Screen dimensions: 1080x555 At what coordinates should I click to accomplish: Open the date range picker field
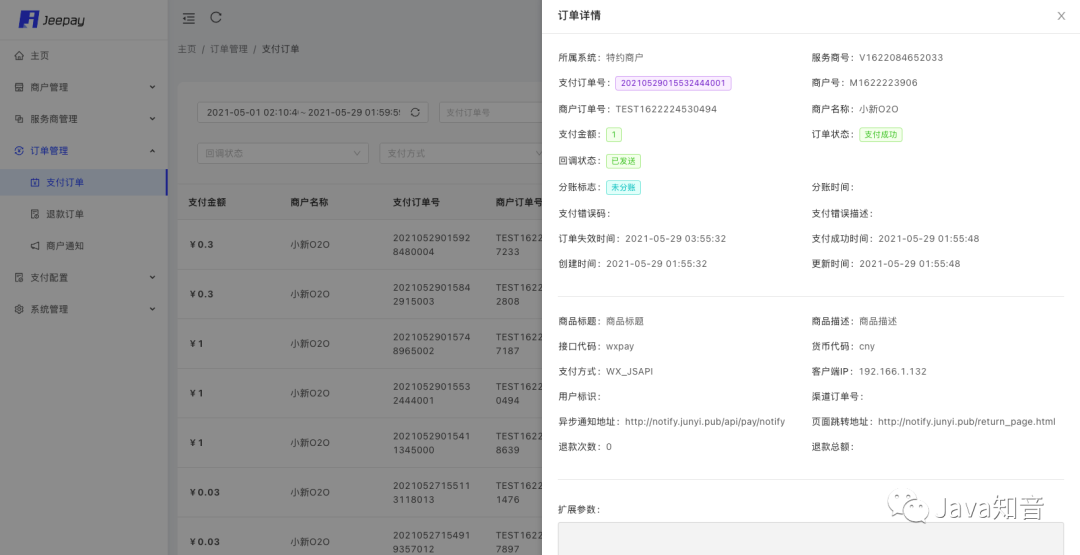313,112
